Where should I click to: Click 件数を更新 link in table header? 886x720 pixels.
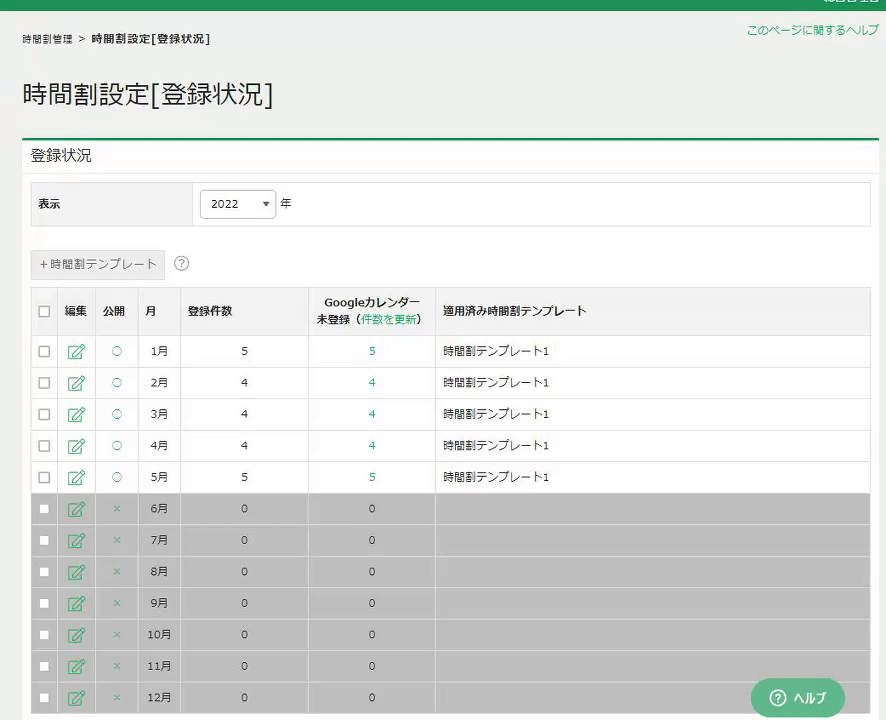(389, 319)
